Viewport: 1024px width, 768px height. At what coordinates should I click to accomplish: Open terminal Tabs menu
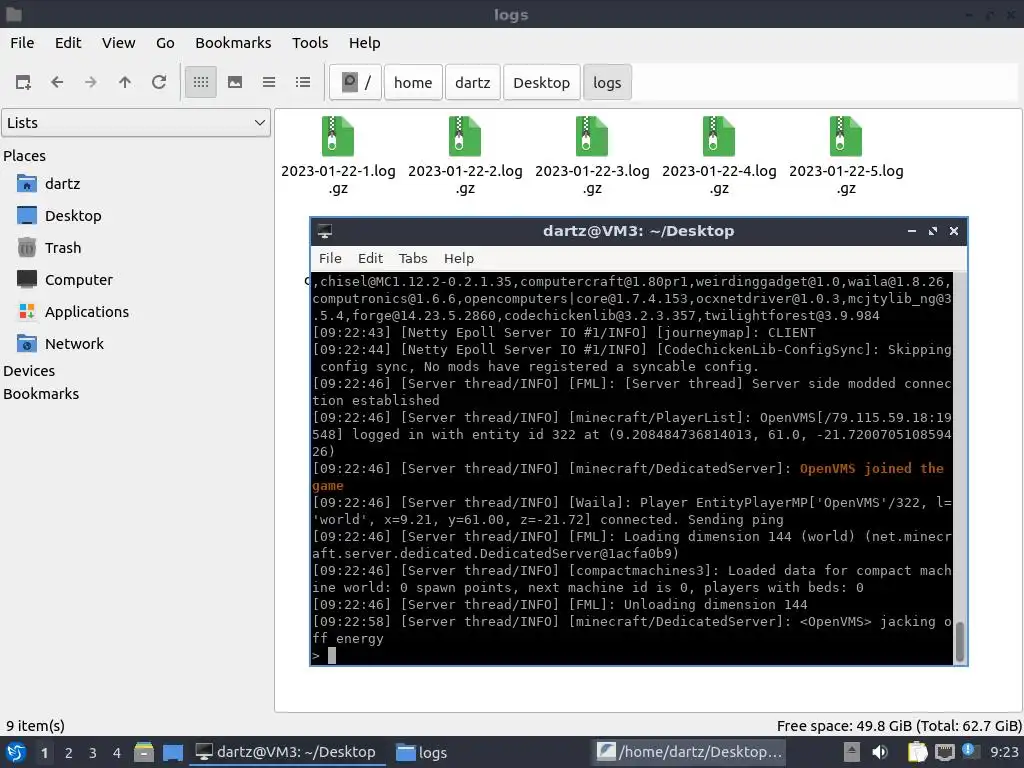click(x=413, y=259)
